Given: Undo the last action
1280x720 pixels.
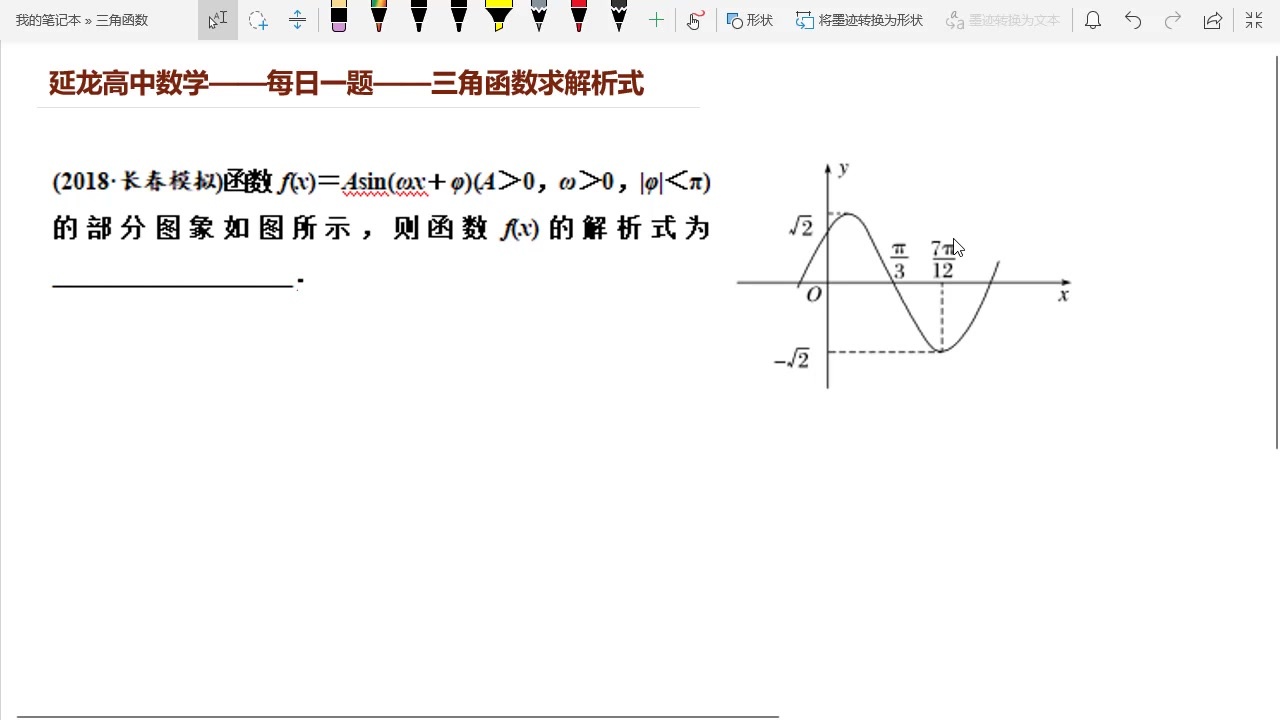Looking at the screenshot, I should pyautogui.click(x=1133, y=20).
